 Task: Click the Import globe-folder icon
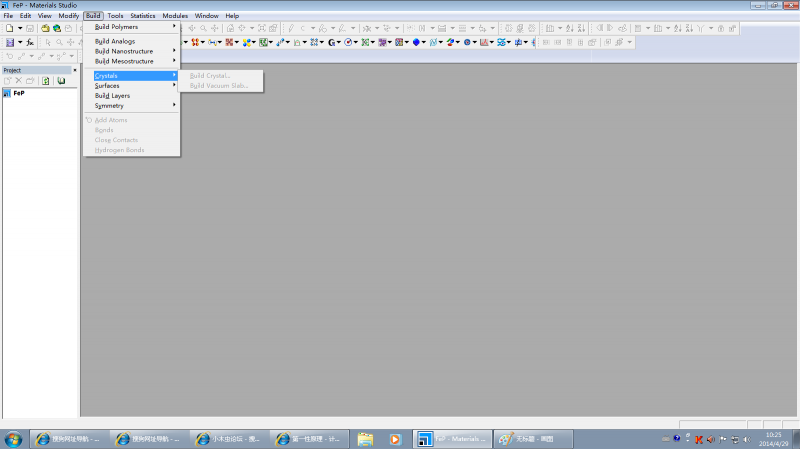pos(57,29)
